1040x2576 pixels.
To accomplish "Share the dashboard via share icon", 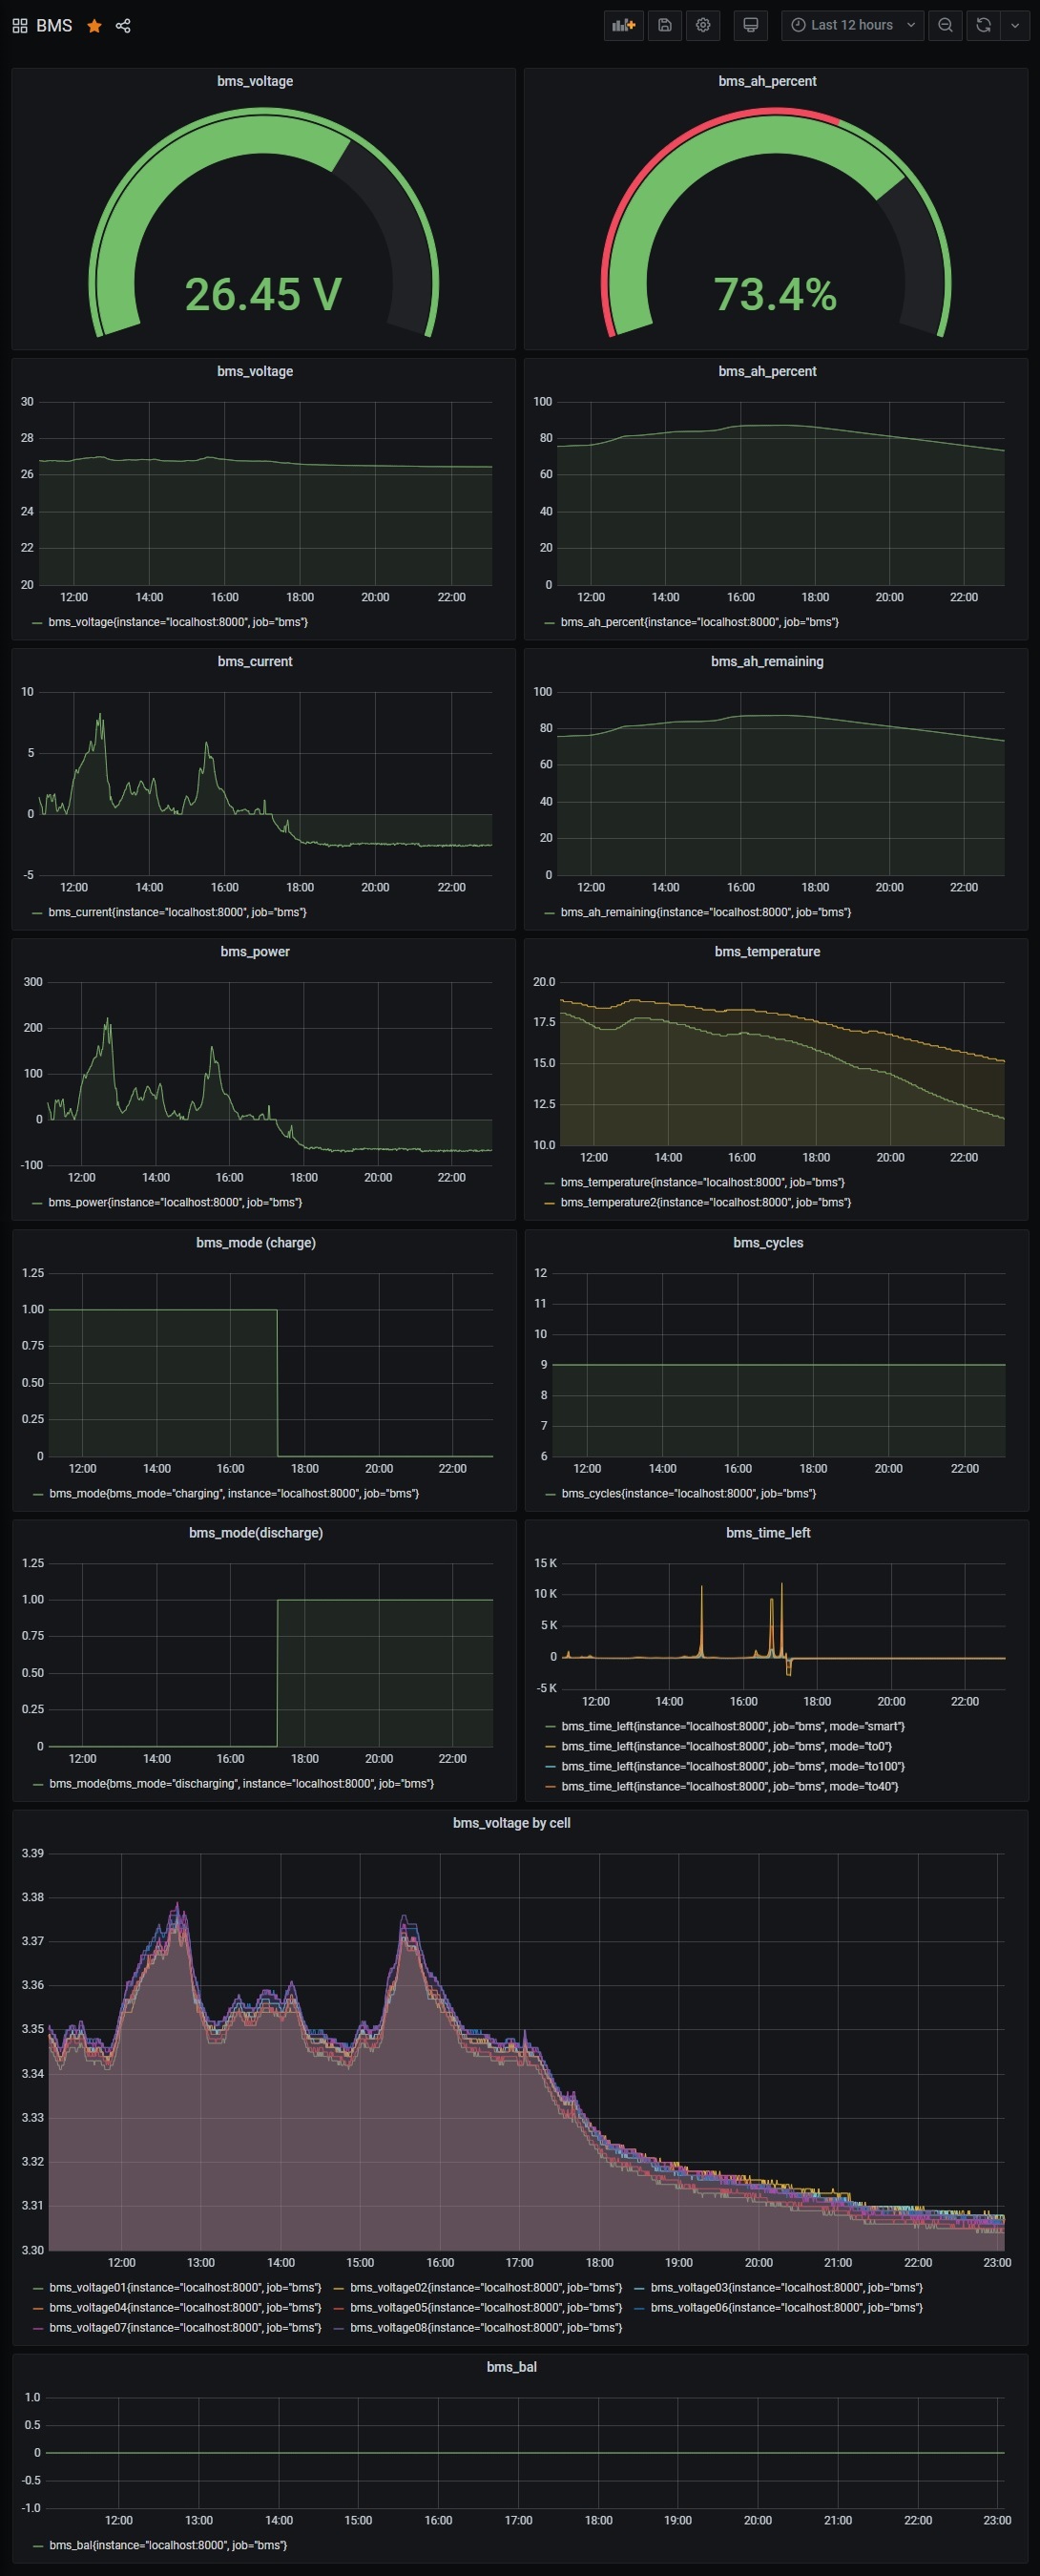I will [123, 26].
